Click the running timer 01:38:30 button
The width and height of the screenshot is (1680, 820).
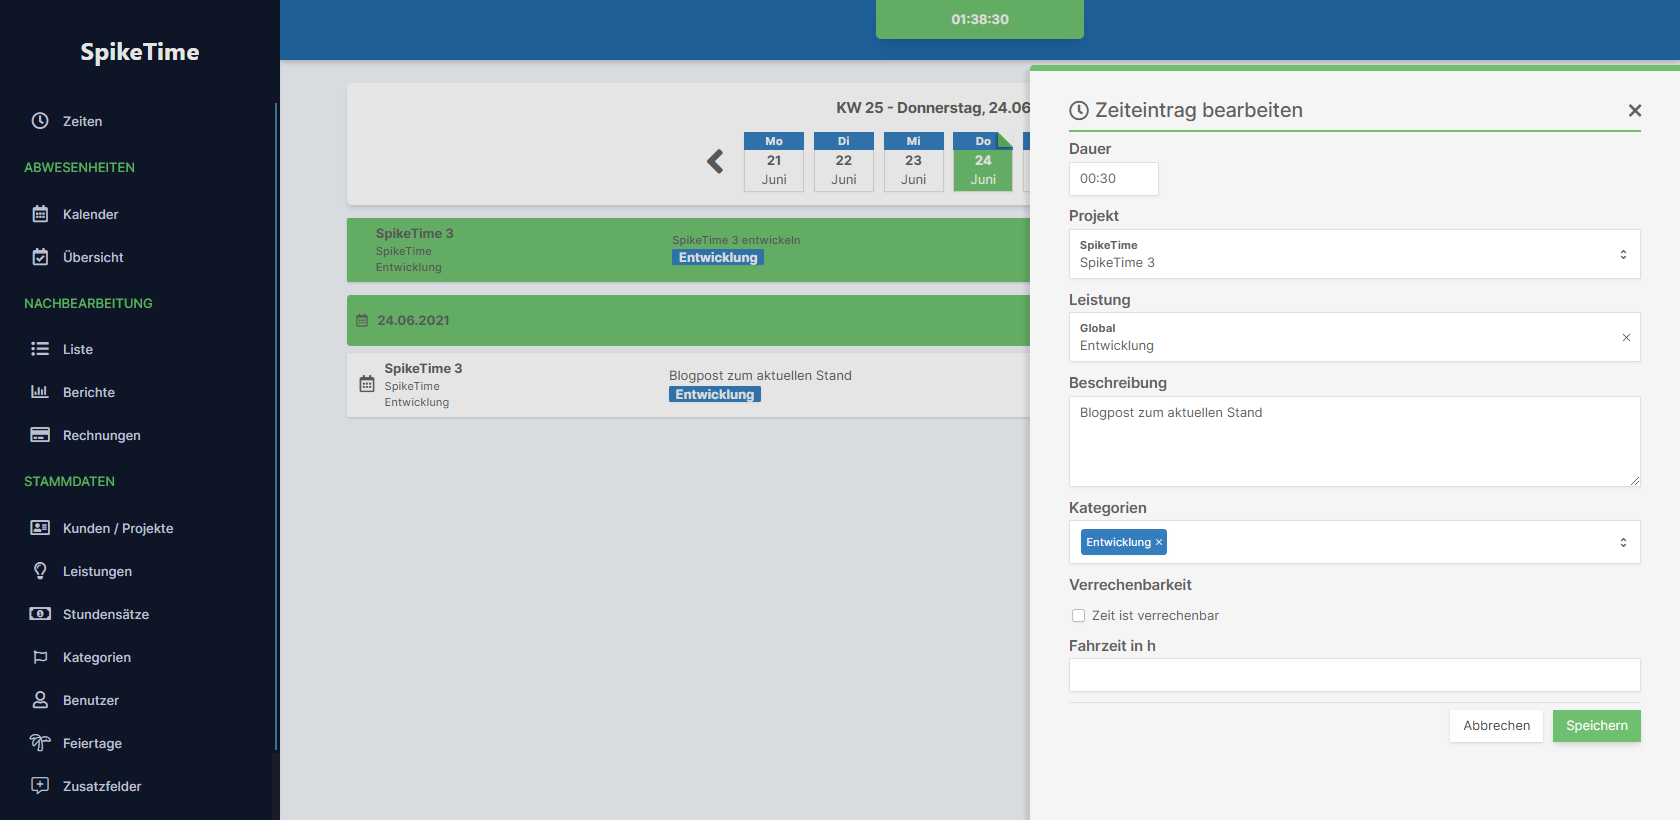980,19
